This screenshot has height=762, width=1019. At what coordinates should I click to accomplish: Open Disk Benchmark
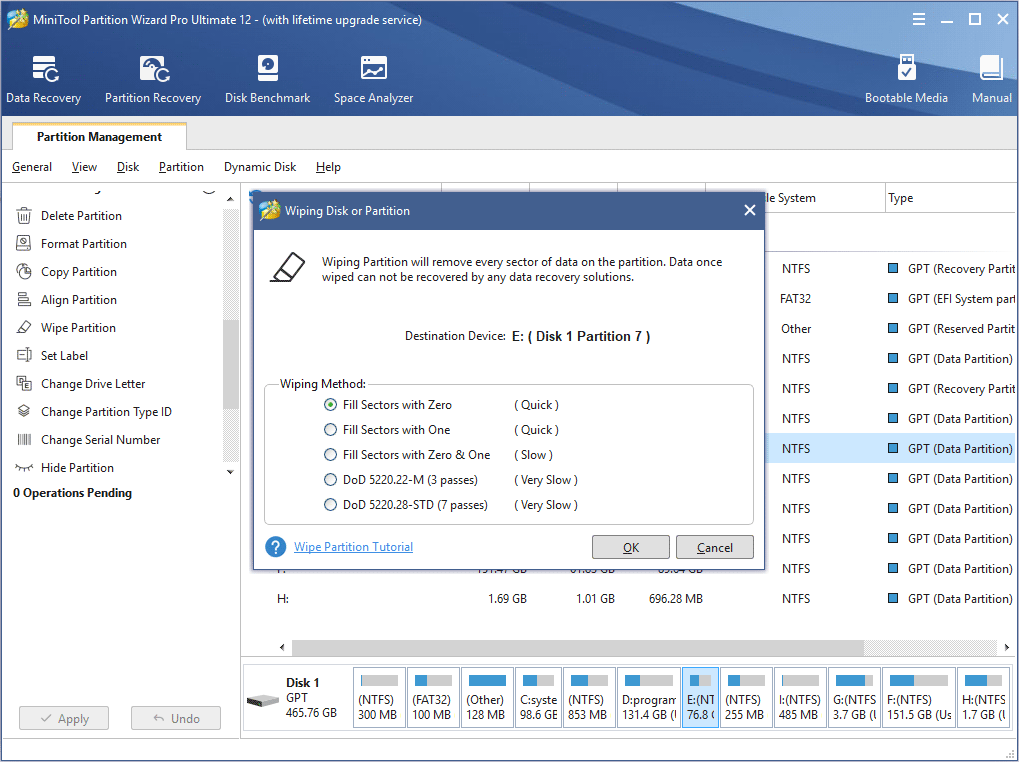pyautogui.click(x=267, y=78)
